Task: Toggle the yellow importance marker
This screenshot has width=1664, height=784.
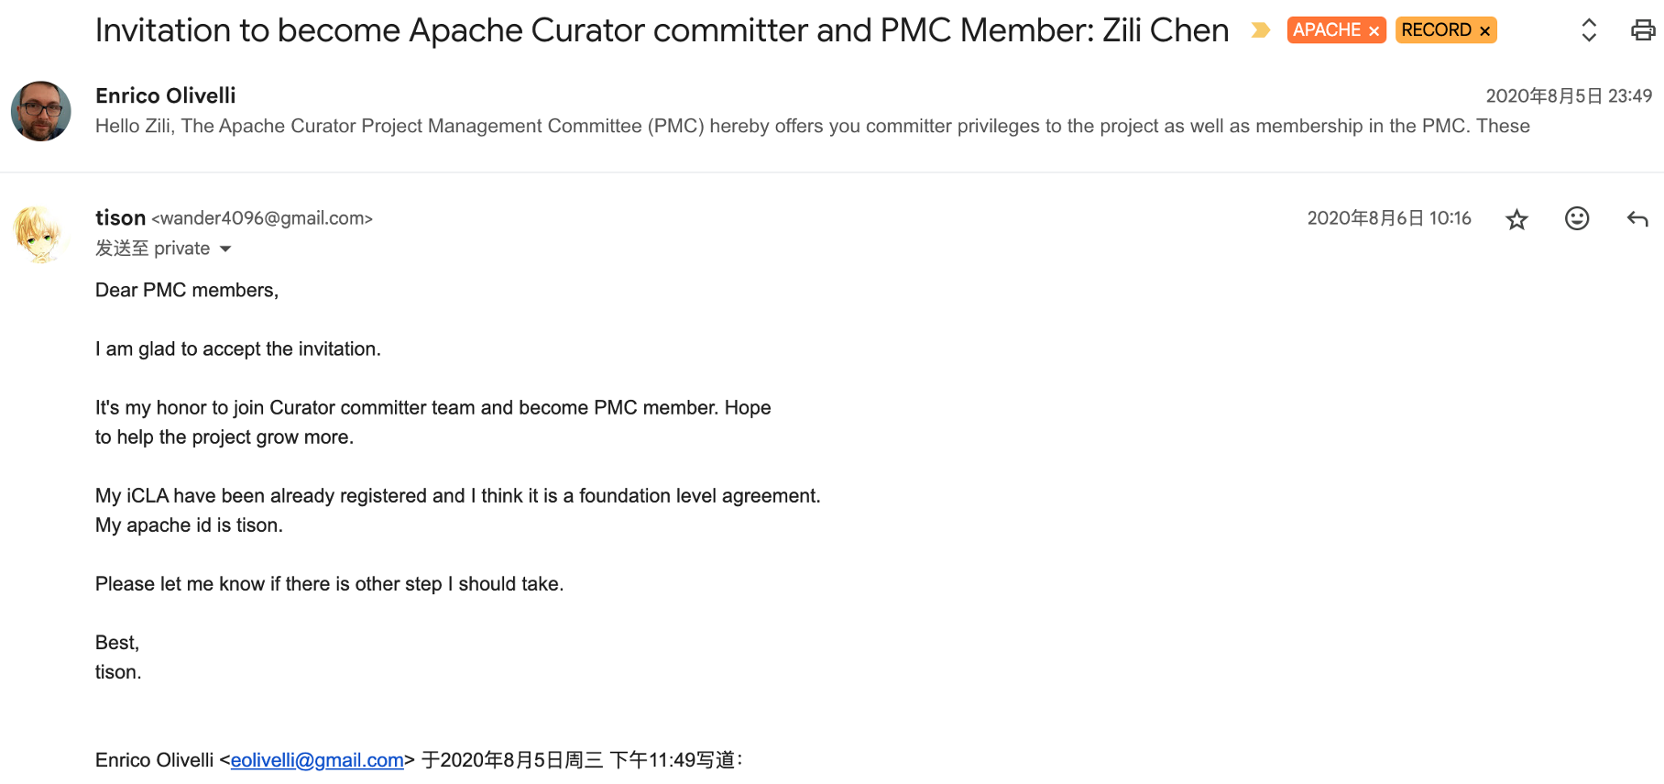Action: pos(1261,30)
